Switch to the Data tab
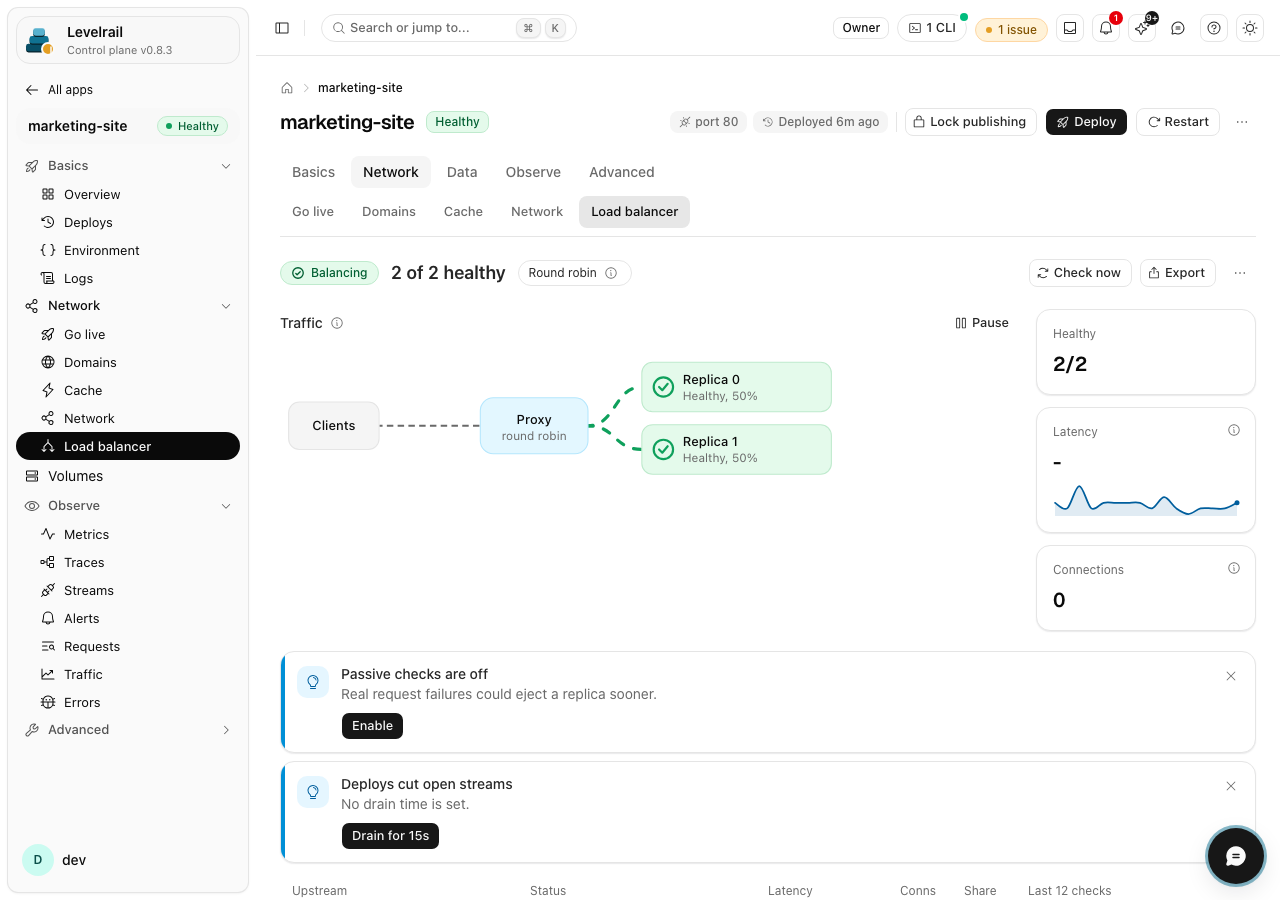The width and height of the screenshot is (1280, 900). point(462,172)
